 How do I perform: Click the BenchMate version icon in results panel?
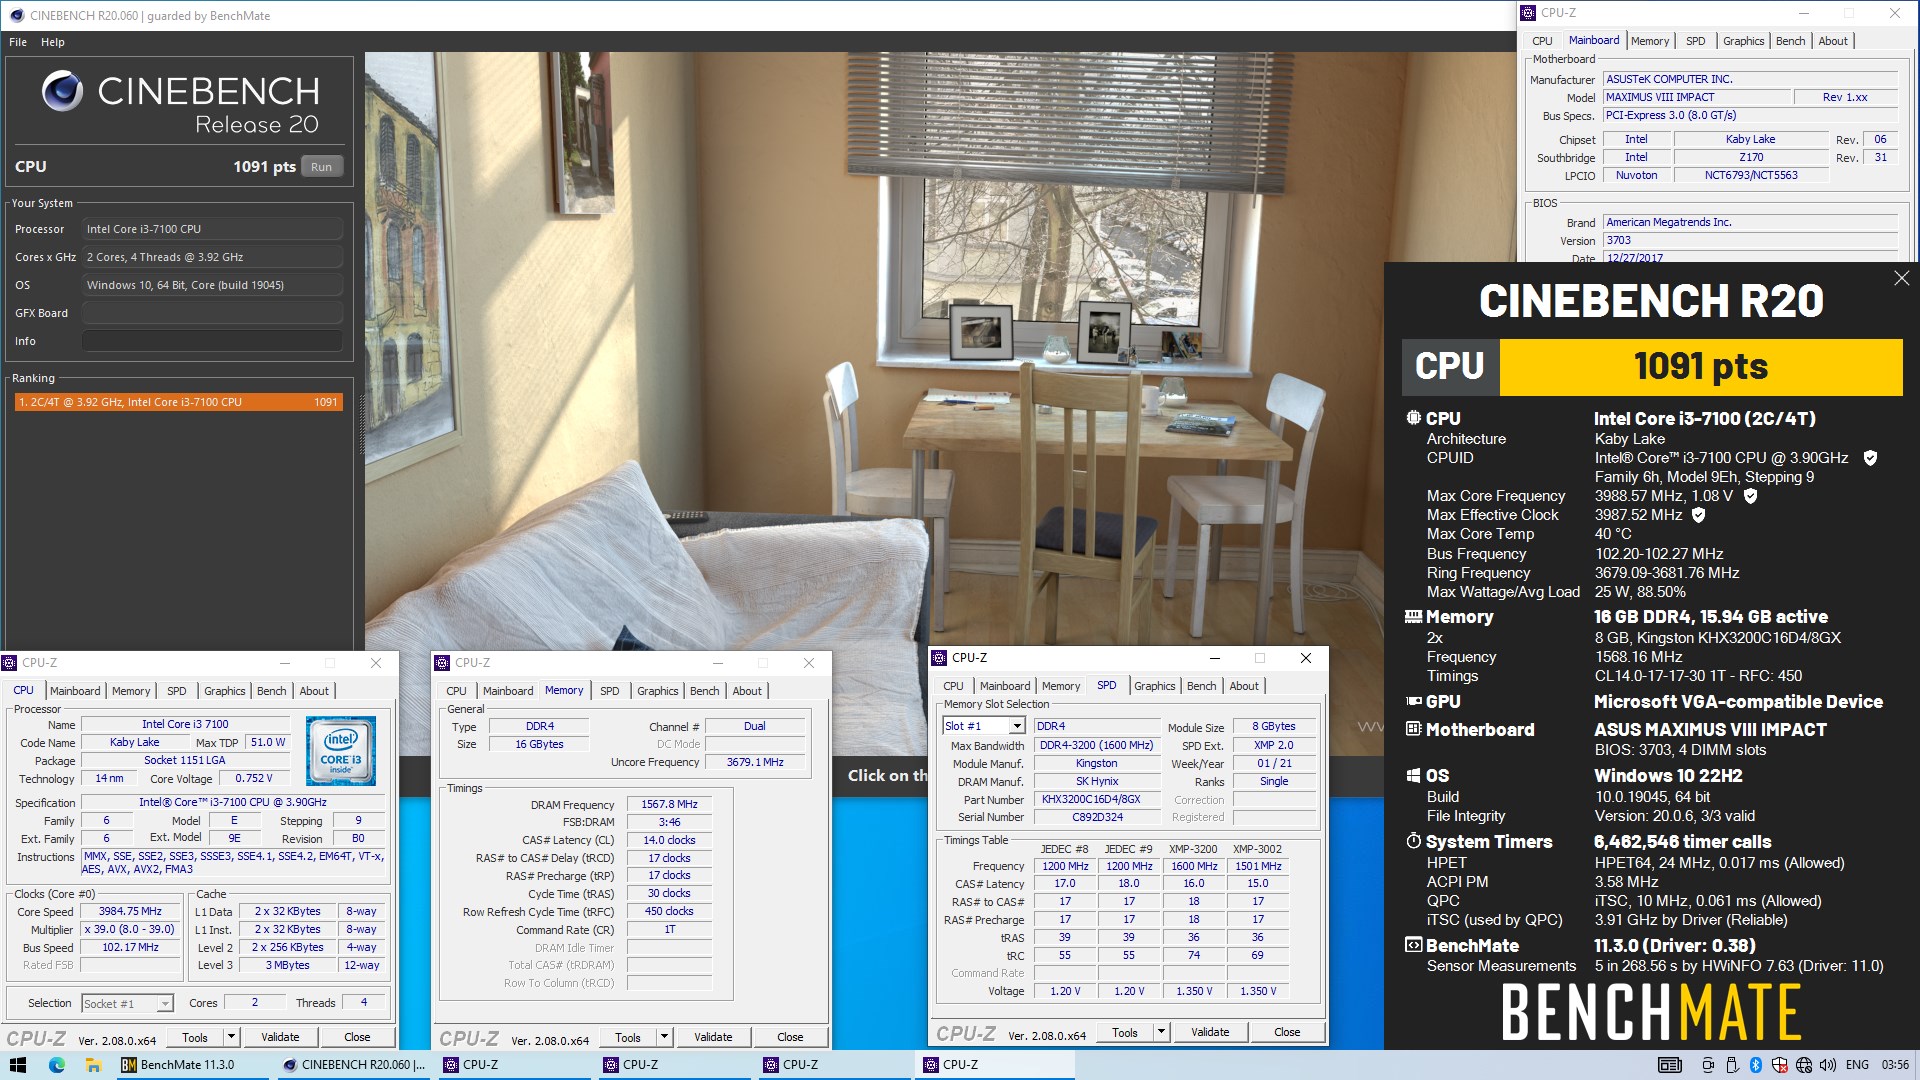1413,945
